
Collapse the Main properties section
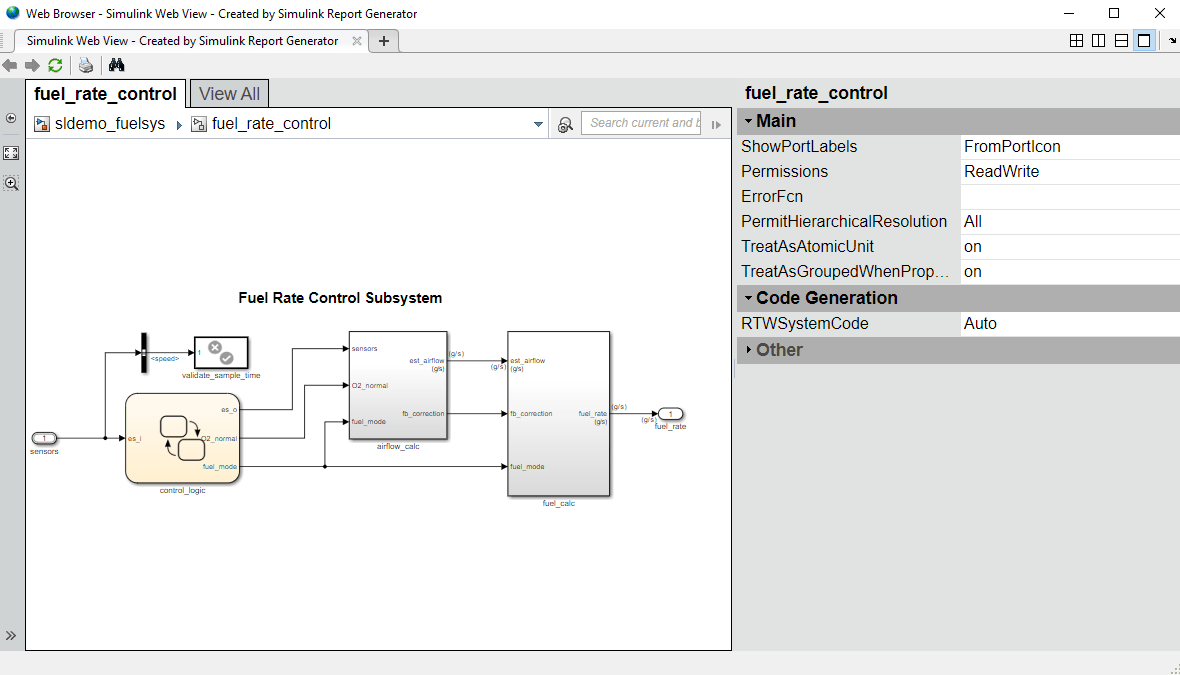point(749,121)
